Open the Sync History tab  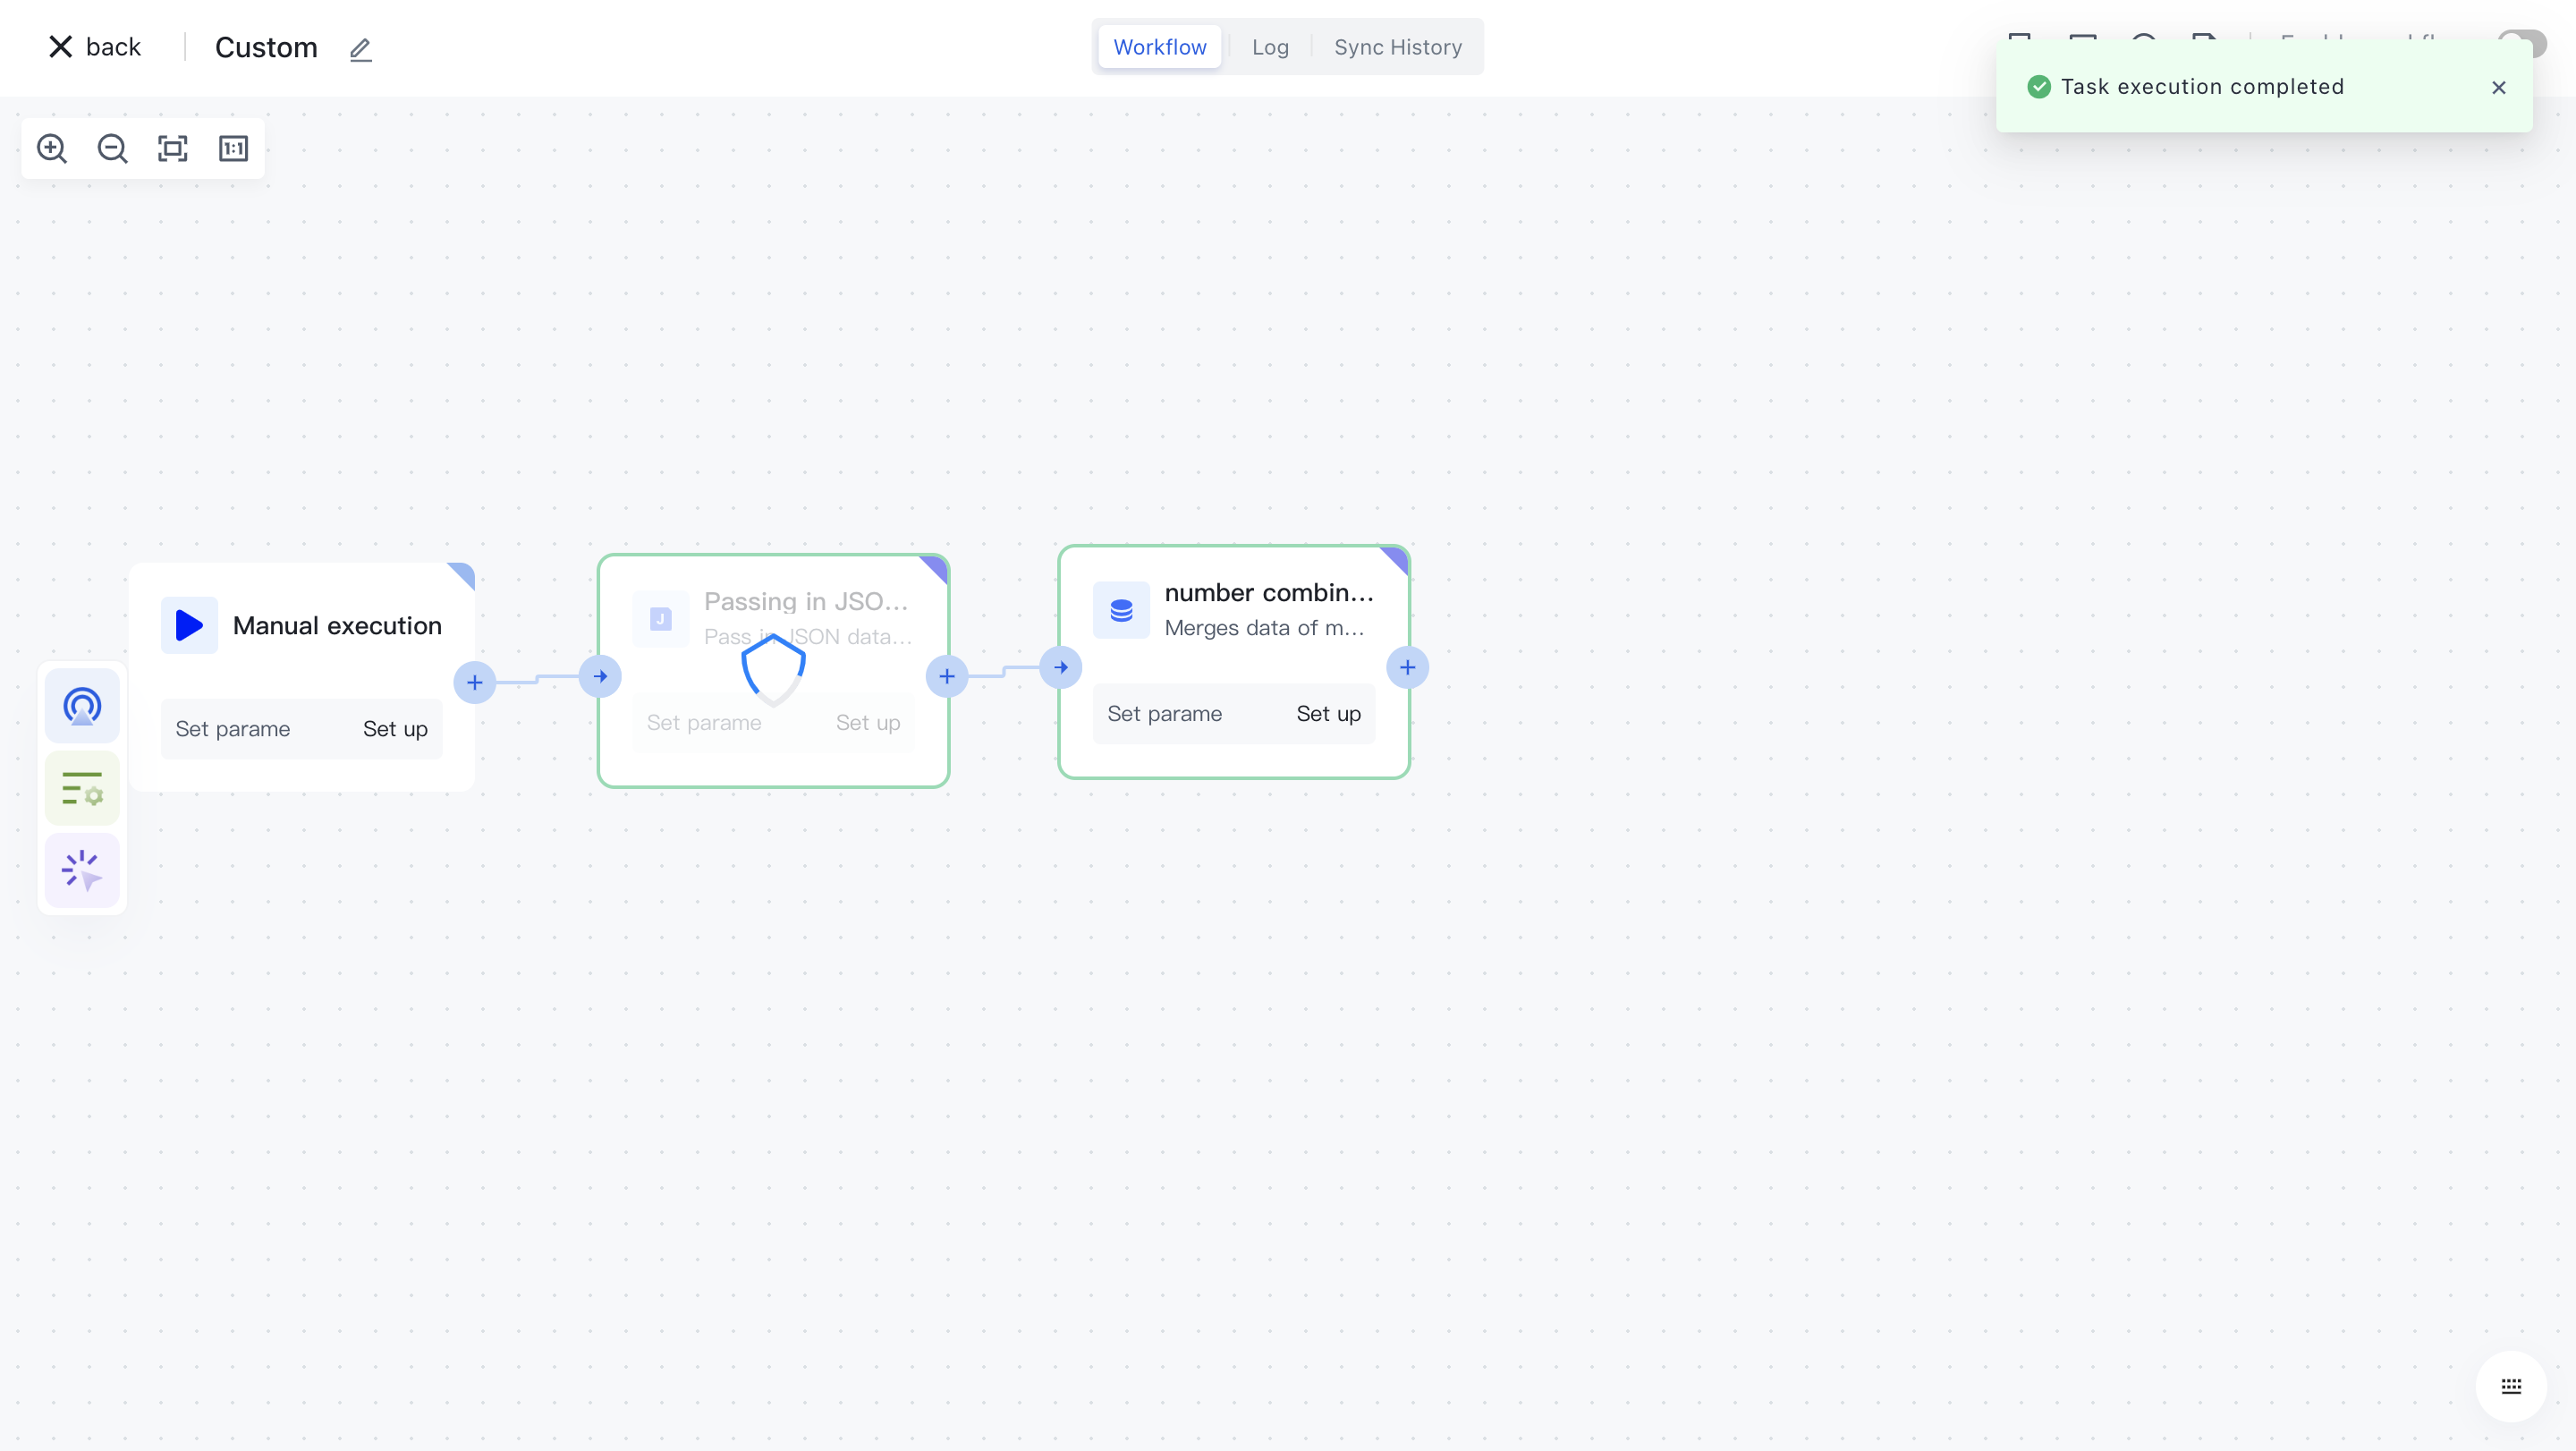pyautogui.click(x=1397, y=47)
